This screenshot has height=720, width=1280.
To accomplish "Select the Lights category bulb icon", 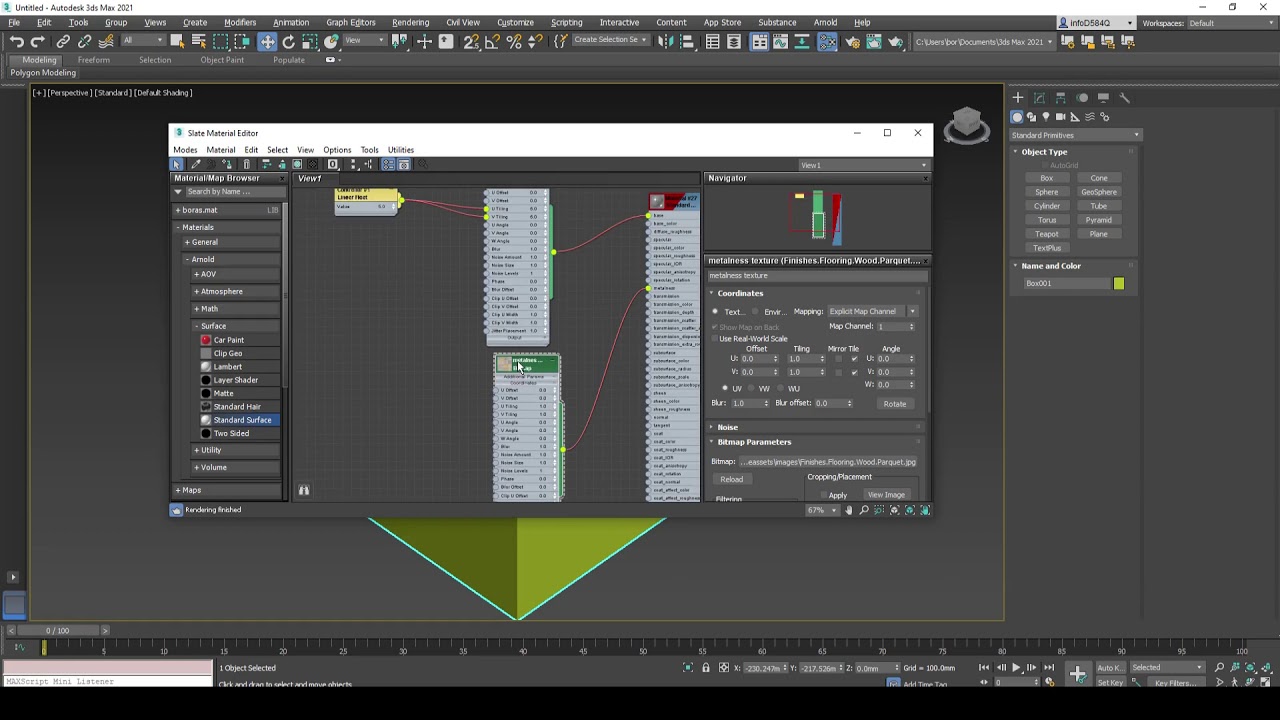I will (x=1046, y=117).
